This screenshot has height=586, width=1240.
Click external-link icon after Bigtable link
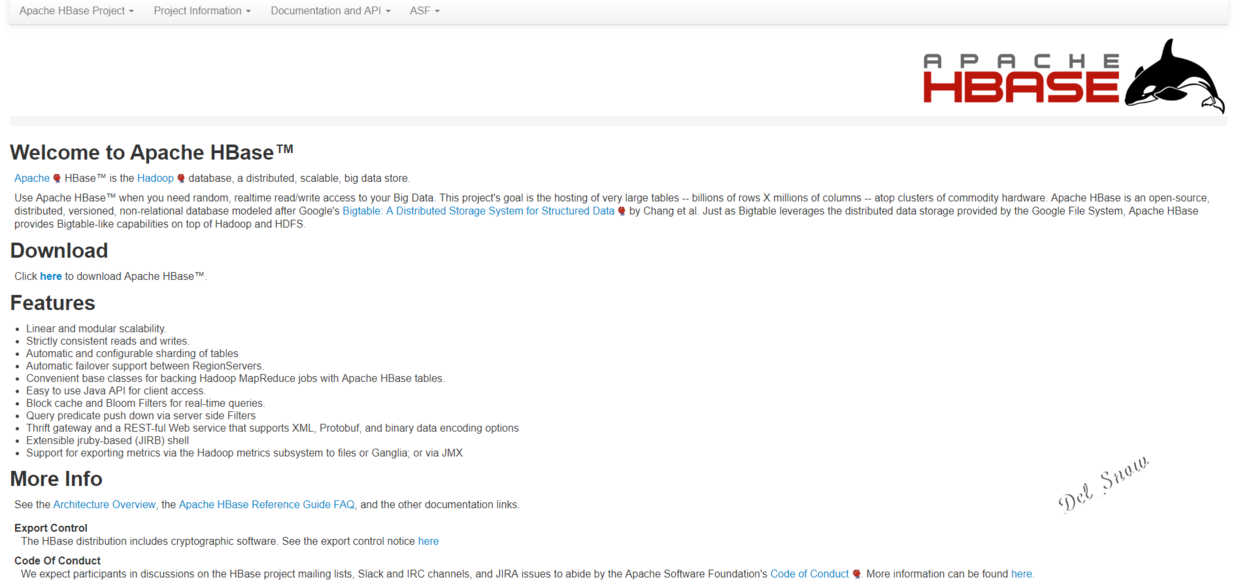tap(622, 212)
